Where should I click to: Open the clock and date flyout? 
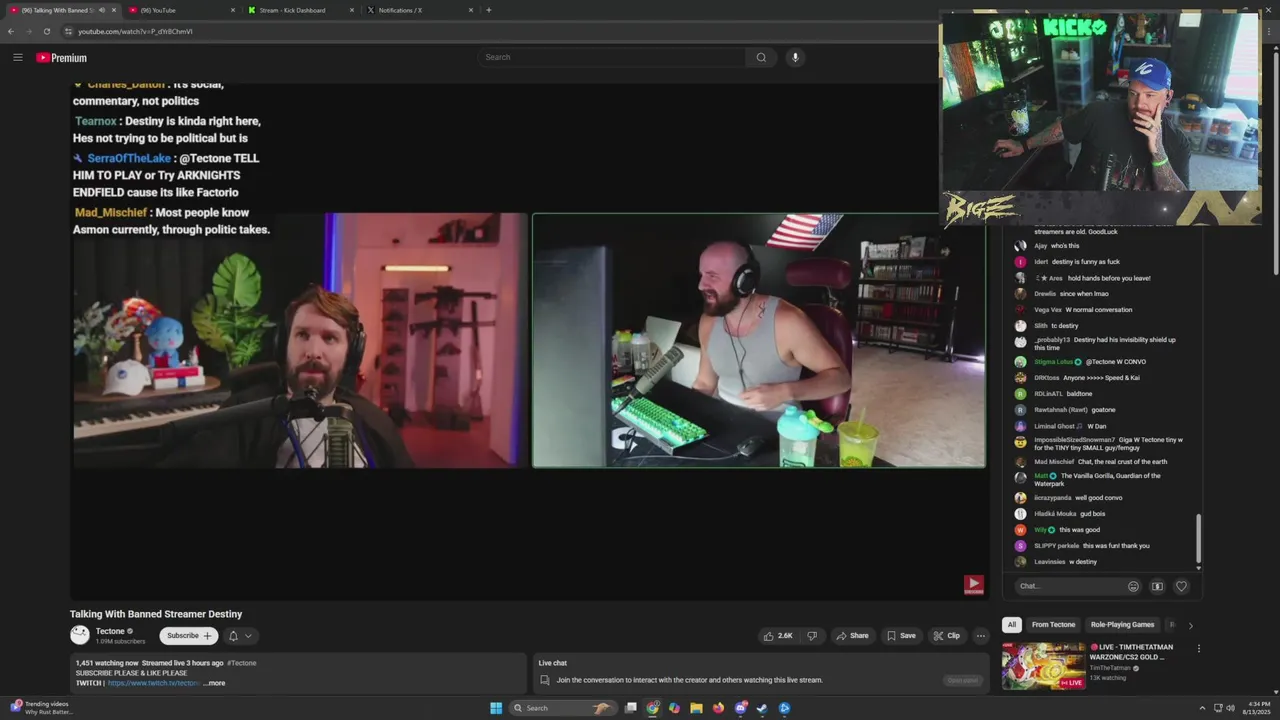[1255, 708]
